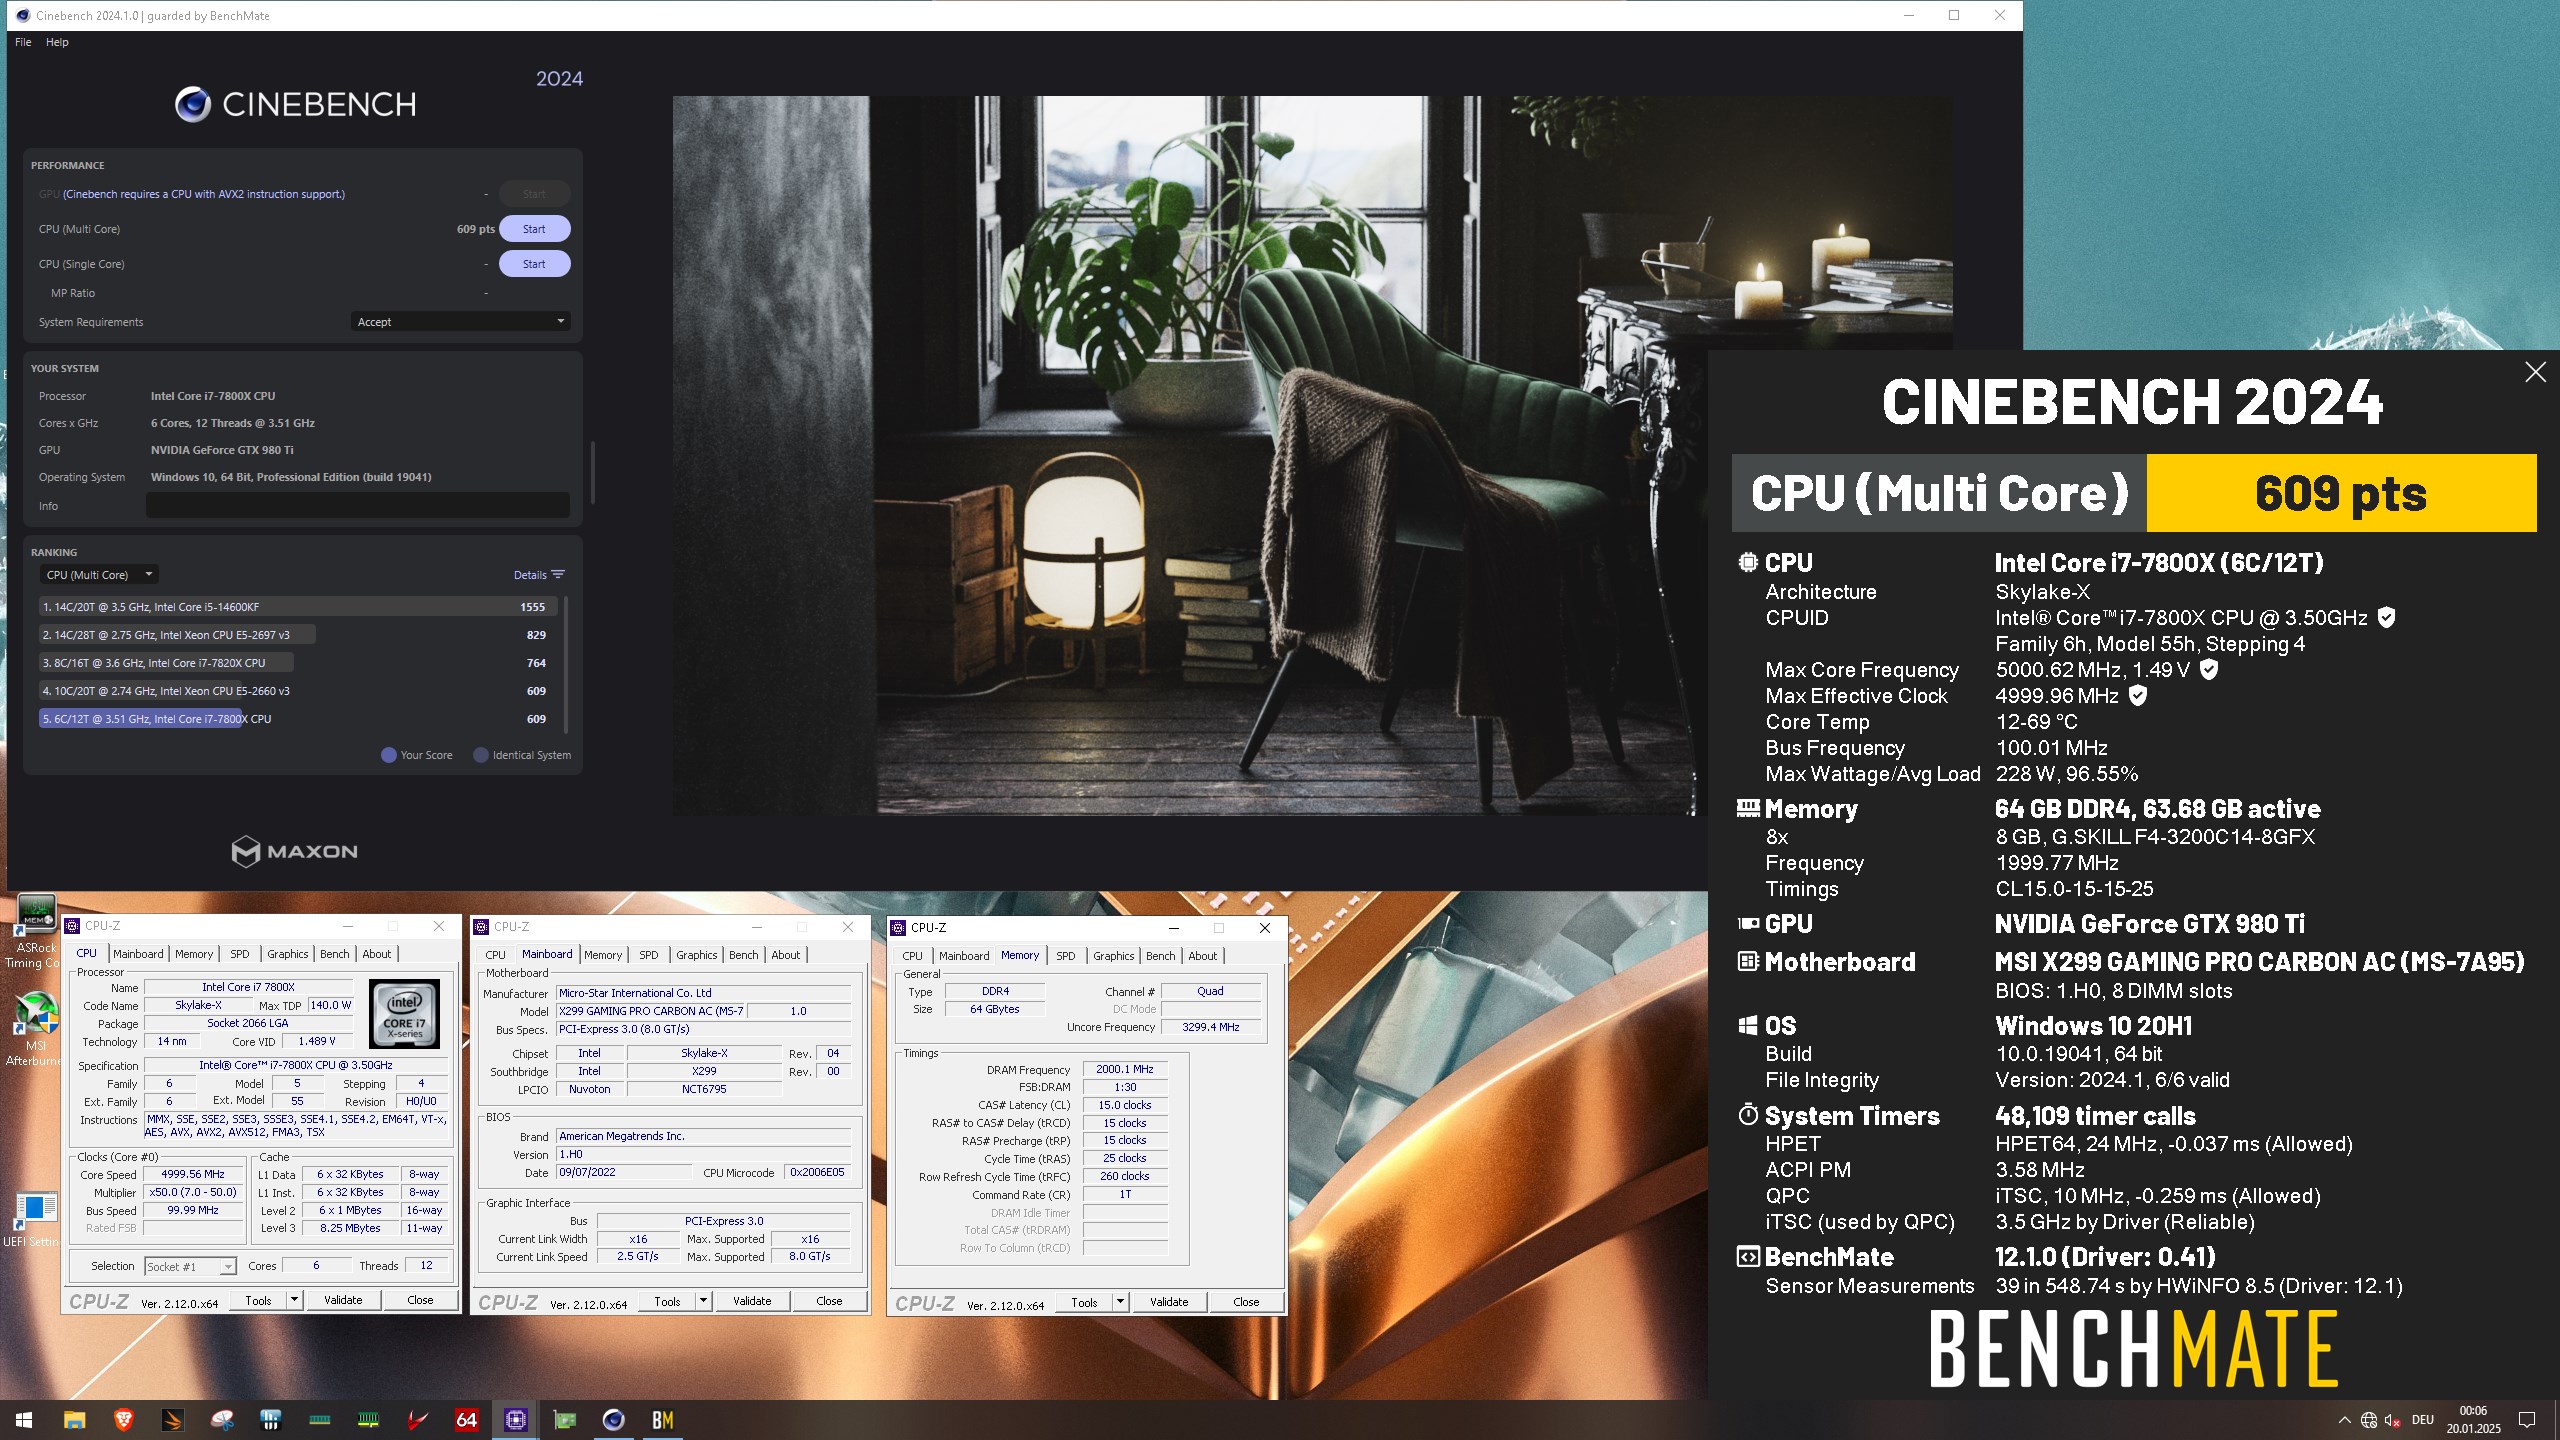Show hidden system tray icons
The width and height of the screenshot is (2560, 1440).
tap(2344, 1420)
